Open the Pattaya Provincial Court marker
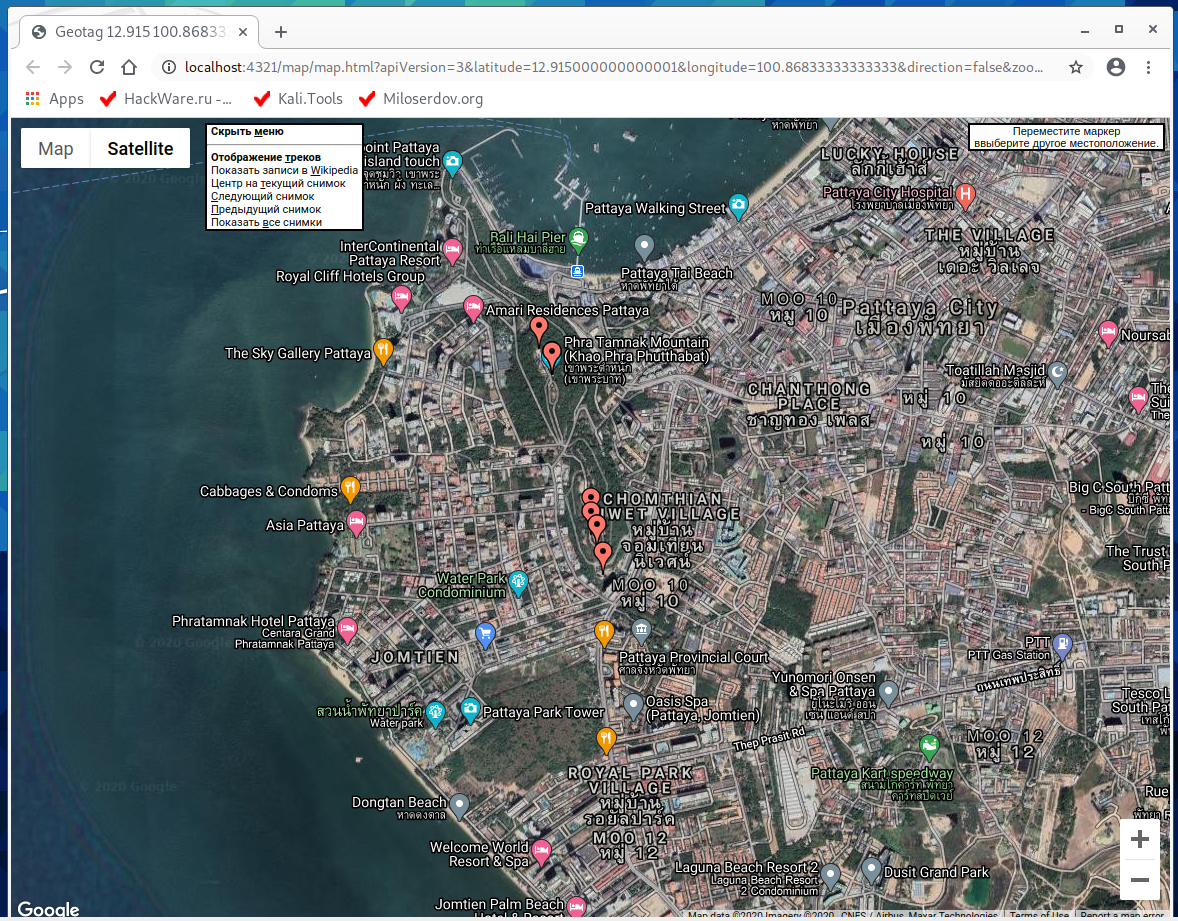1178x921 pixels. [x=641, y=630]
